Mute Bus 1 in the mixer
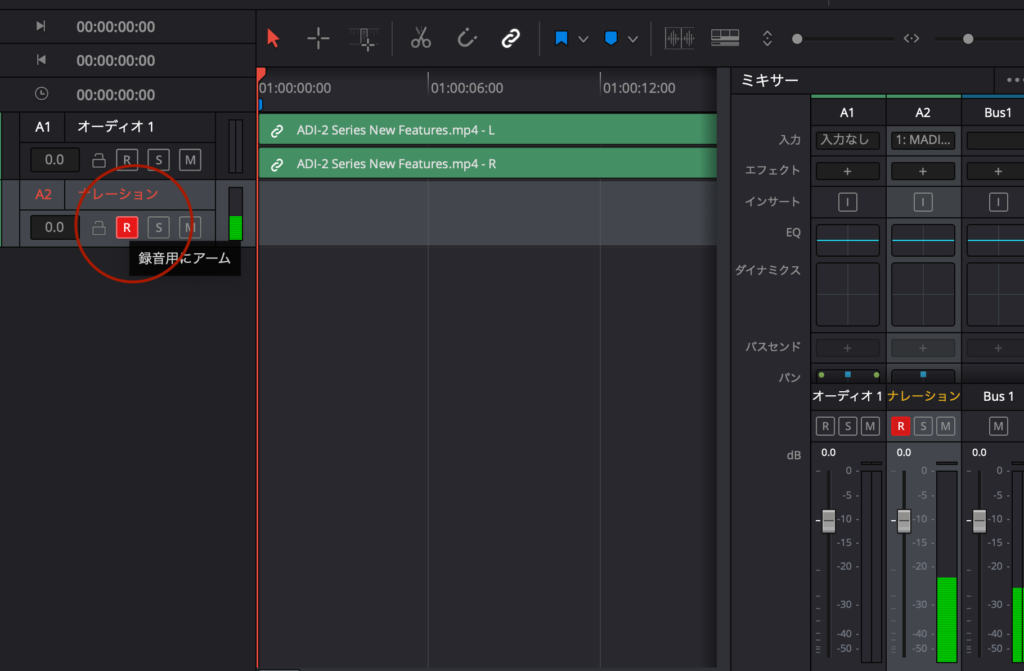The height and width of the screenshot is (671, 1024). (x=998, y=427)
